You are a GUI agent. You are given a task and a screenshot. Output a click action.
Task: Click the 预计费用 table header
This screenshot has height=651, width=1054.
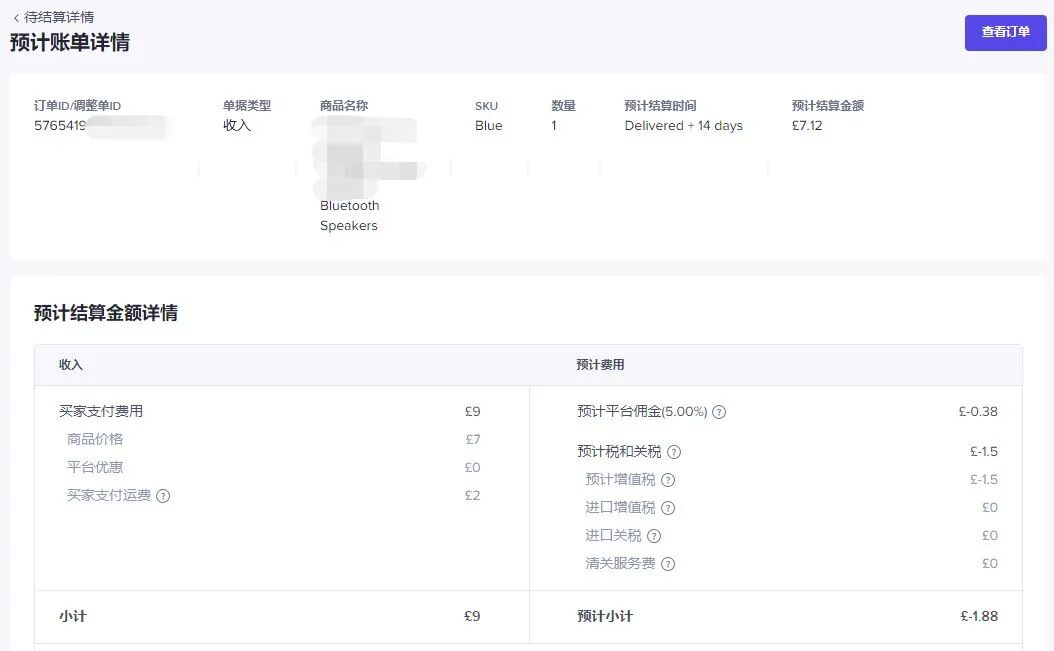[x=600, y=365]
